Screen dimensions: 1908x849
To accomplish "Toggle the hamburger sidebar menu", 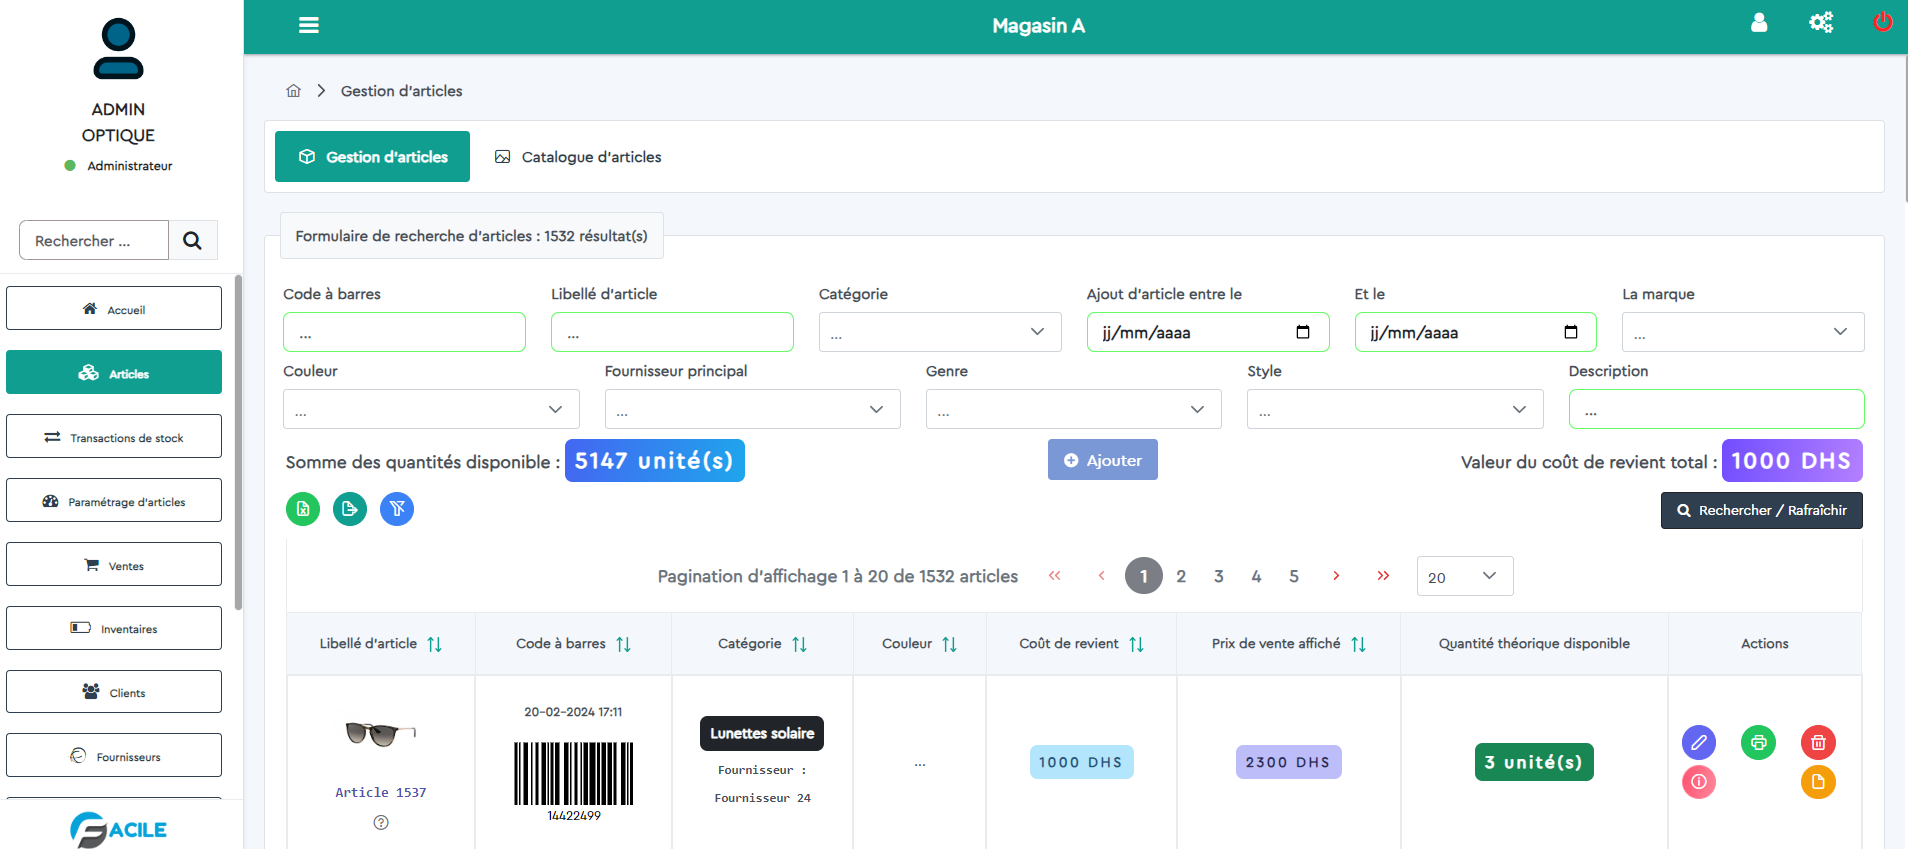I will click(x=309, y=26).
